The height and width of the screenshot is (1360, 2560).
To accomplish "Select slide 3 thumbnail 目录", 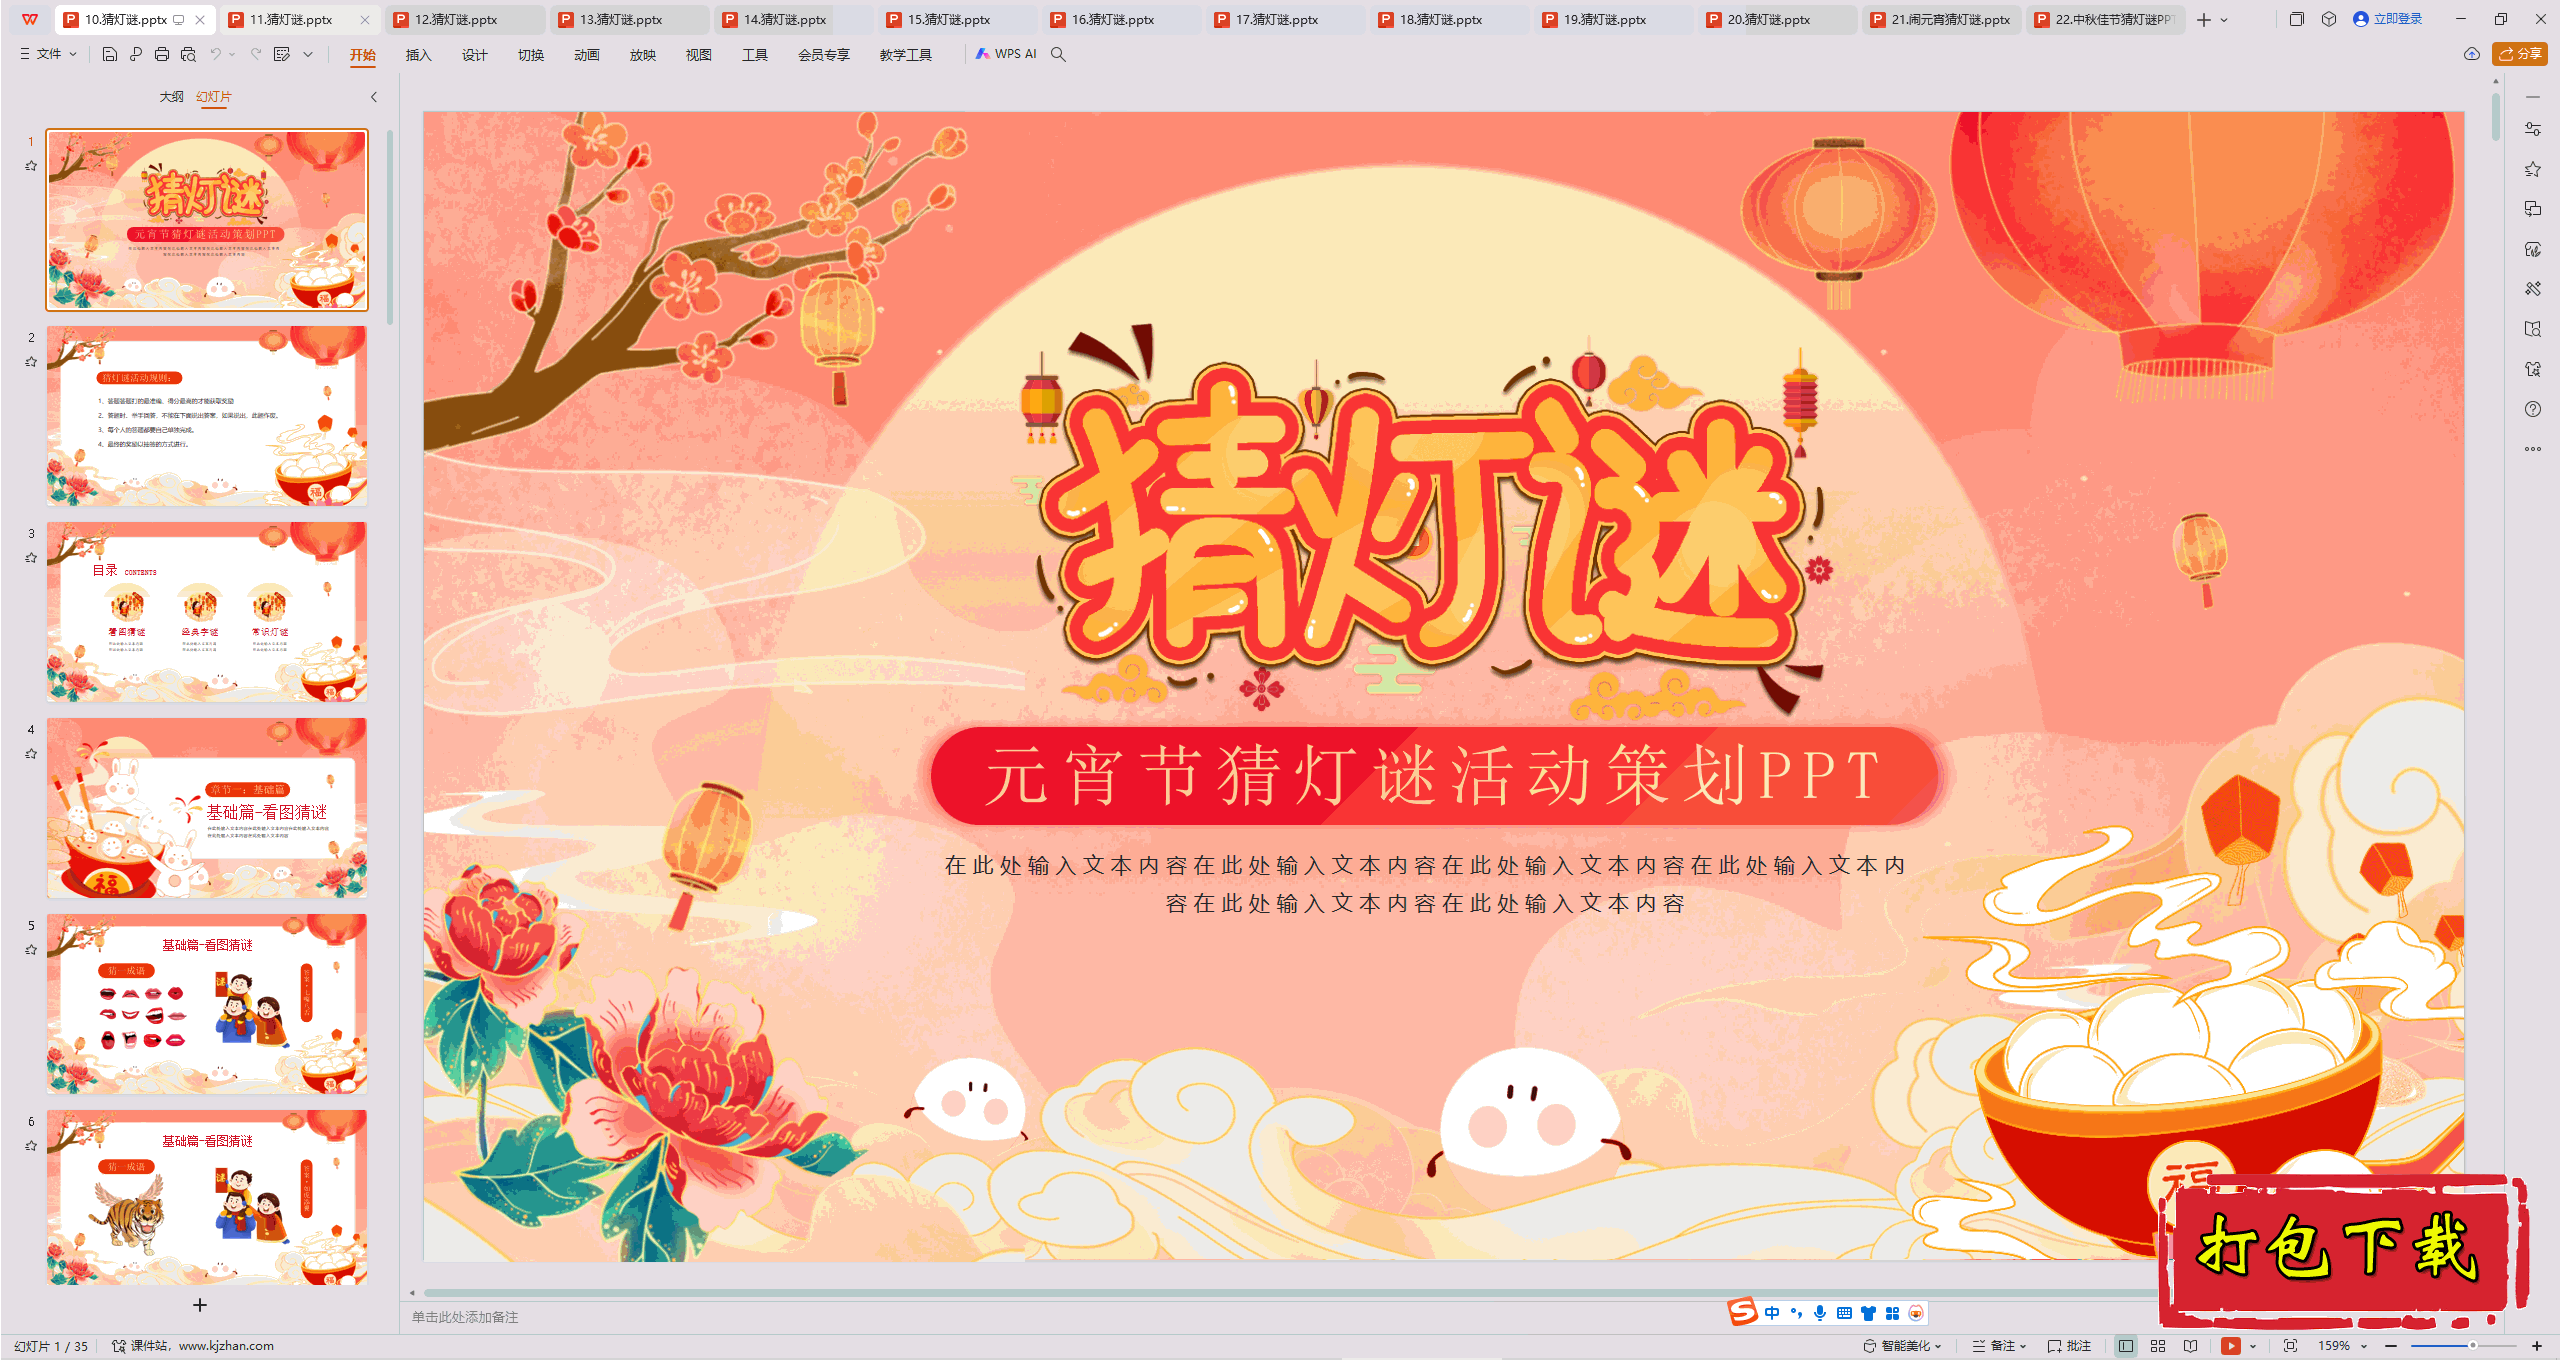I will click(207, 611).
